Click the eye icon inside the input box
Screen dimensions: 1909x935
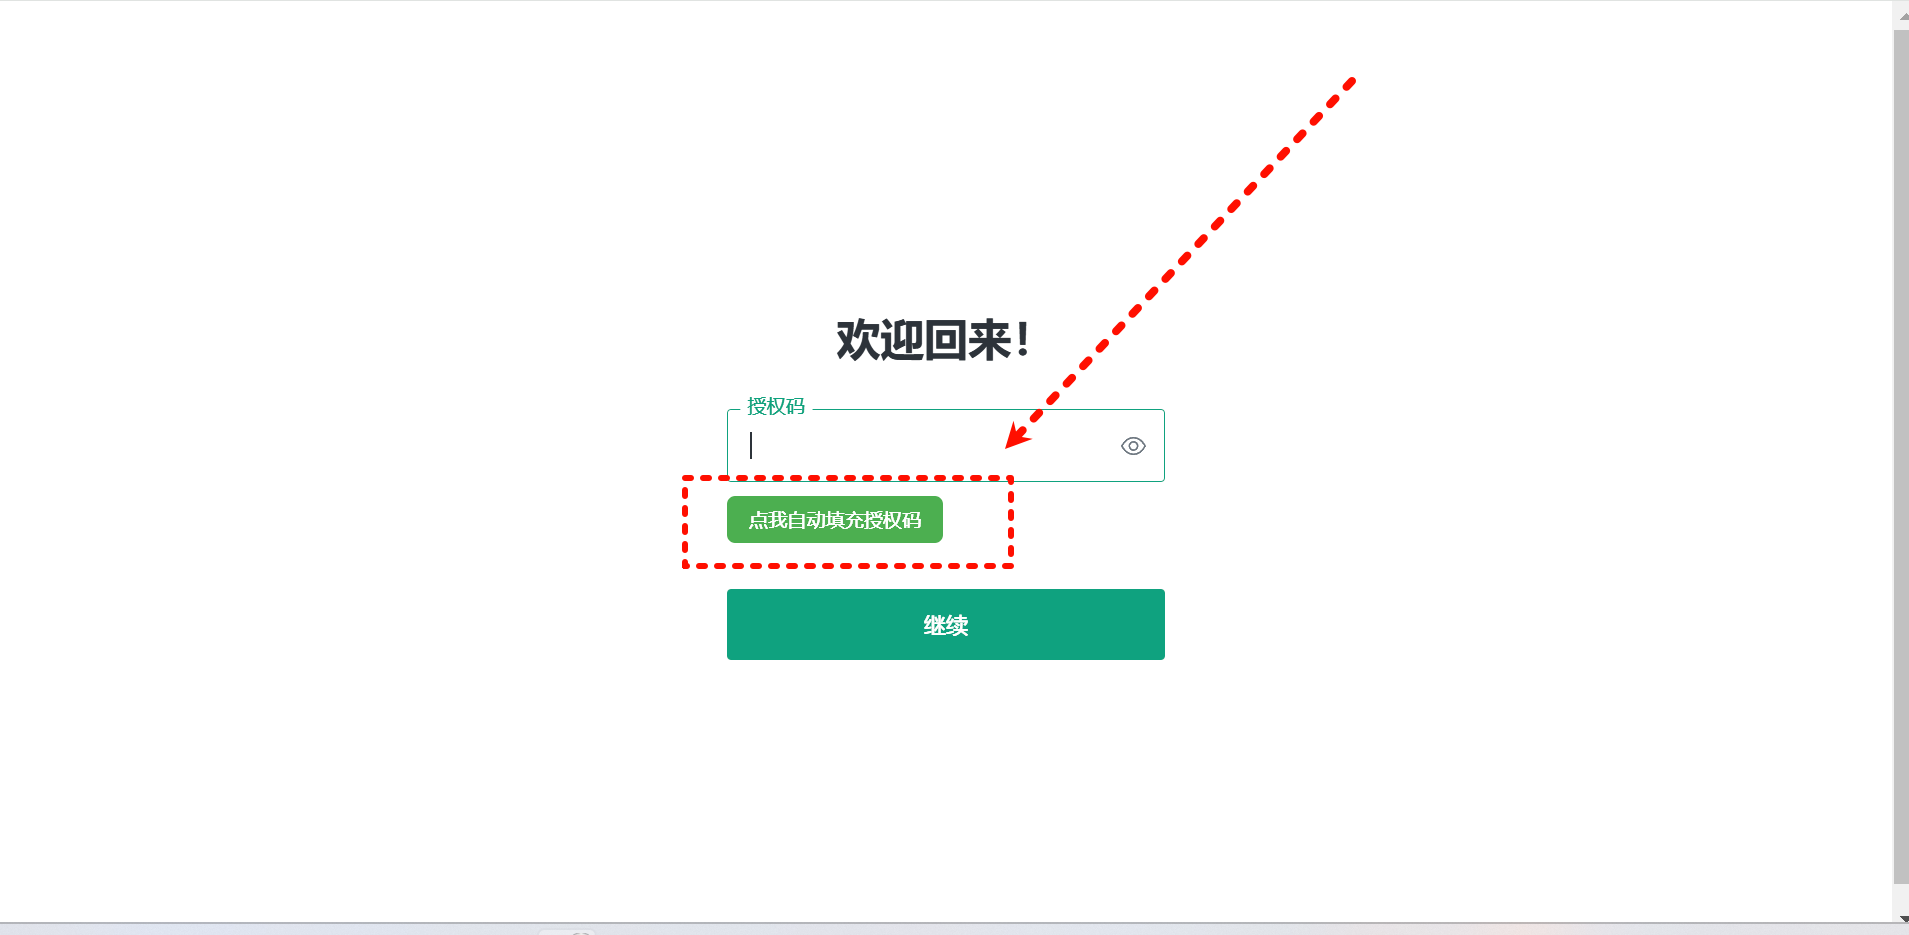pyautogui.click(x=1132, y=446)
